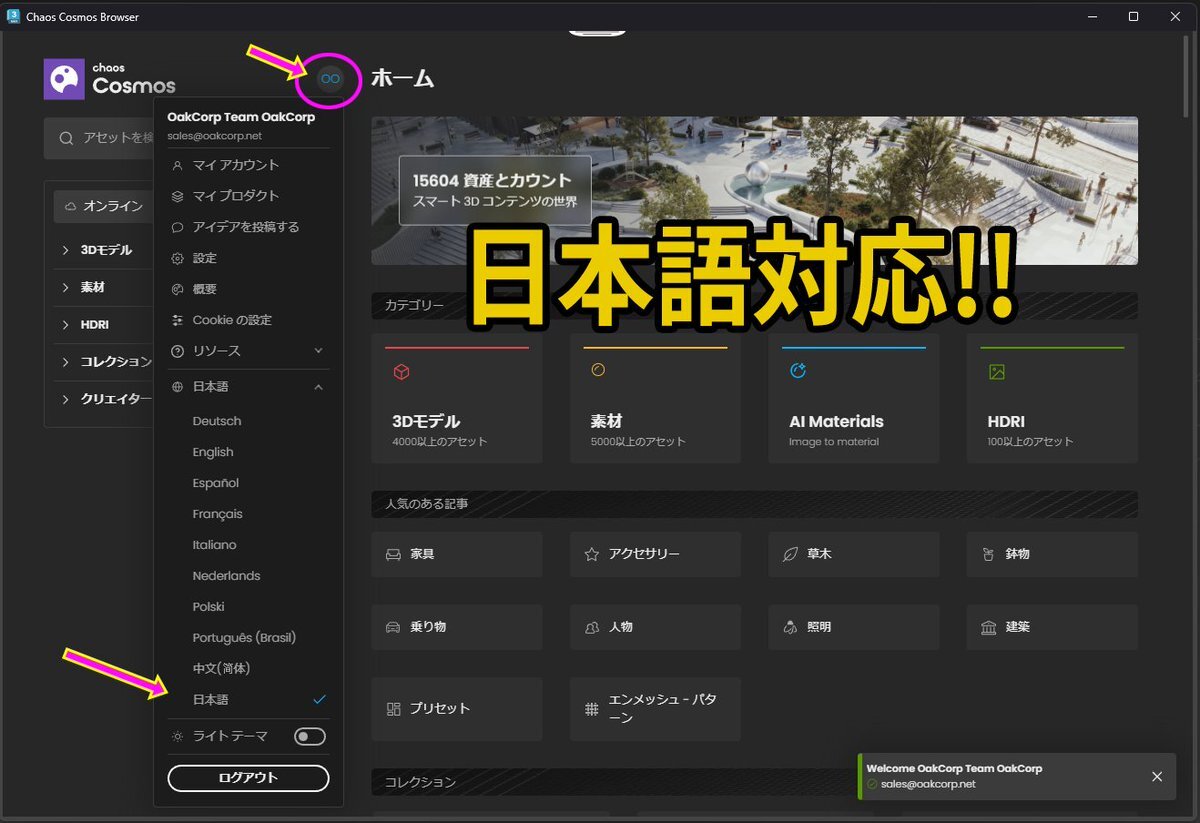Expand the クリエイター tree item
Viewport: 1200px width, 823px height.
coord(66,399)
